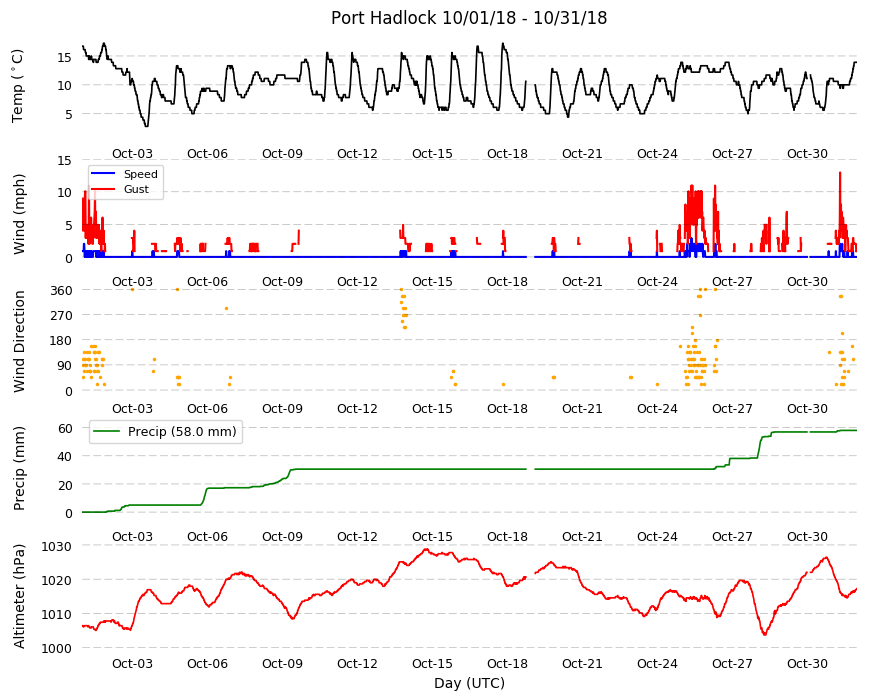870x700 pixels.
Task: Click the green Precip legend line
Action: click(107, 432)
